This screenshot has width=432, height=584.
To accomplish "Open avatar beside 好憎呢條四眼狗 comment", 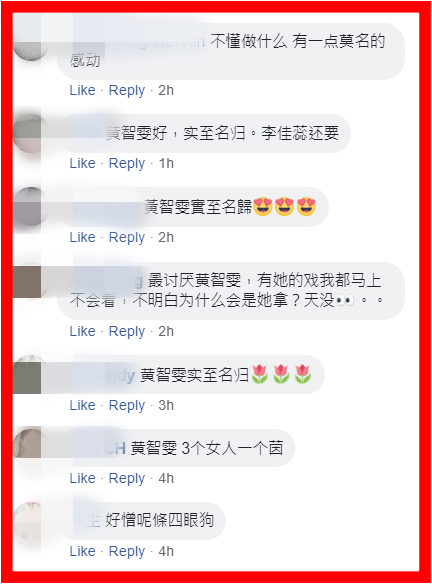I will pos(31,520).
